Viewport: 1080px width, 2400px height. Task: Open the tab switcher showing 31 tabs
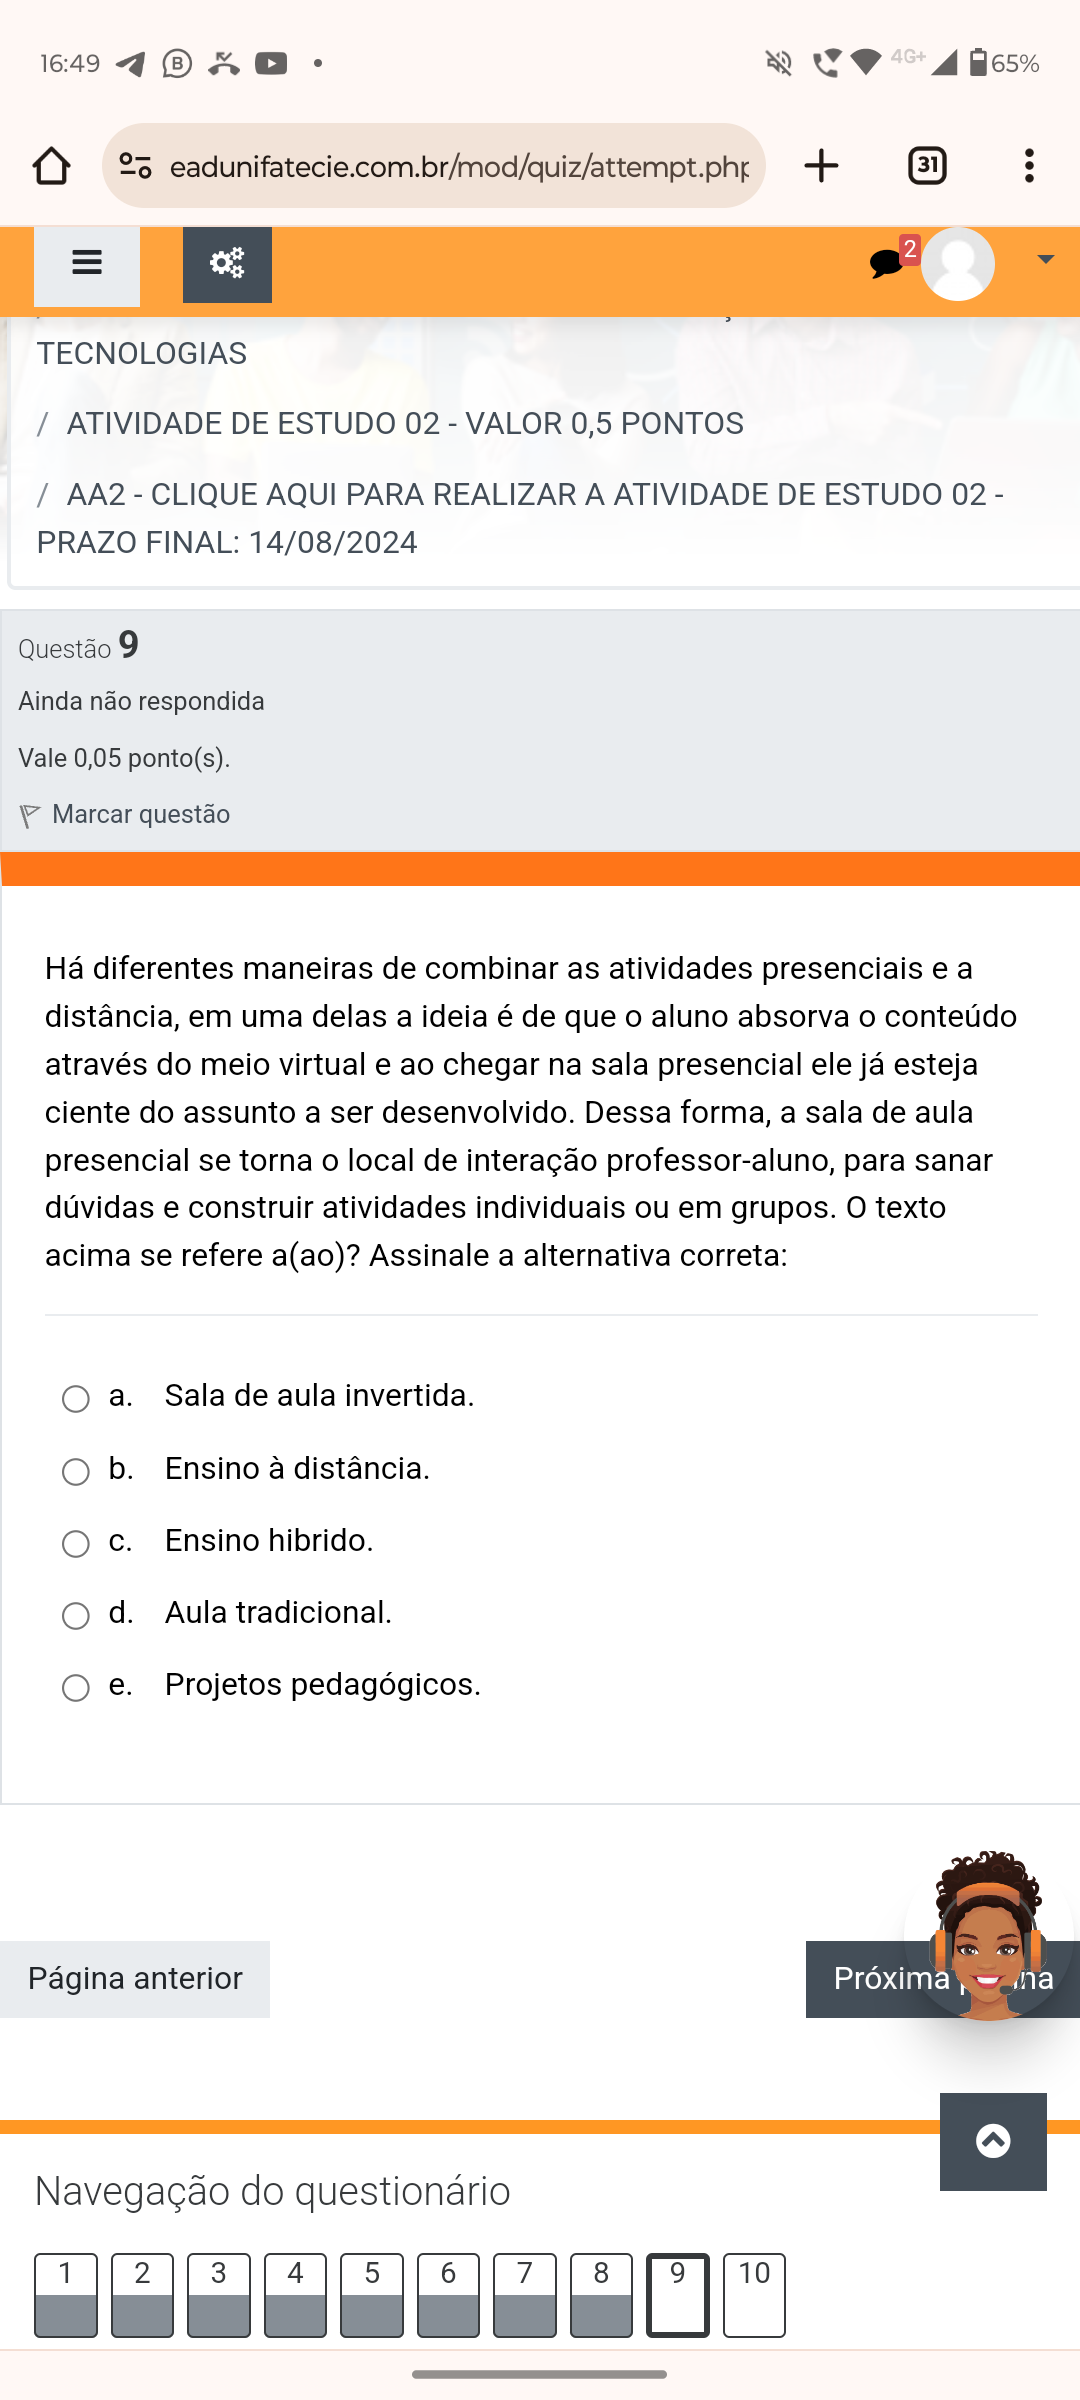[x=927, y=166]
